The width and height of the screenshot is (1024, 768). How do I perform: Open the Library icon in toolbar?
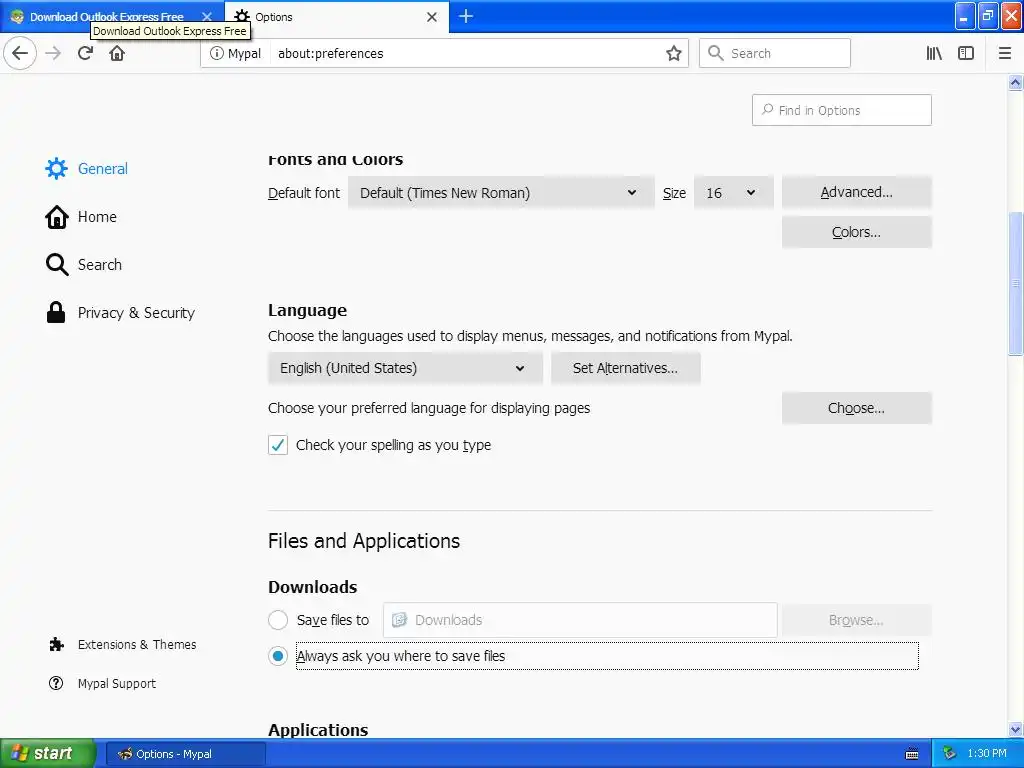(934, 53)
